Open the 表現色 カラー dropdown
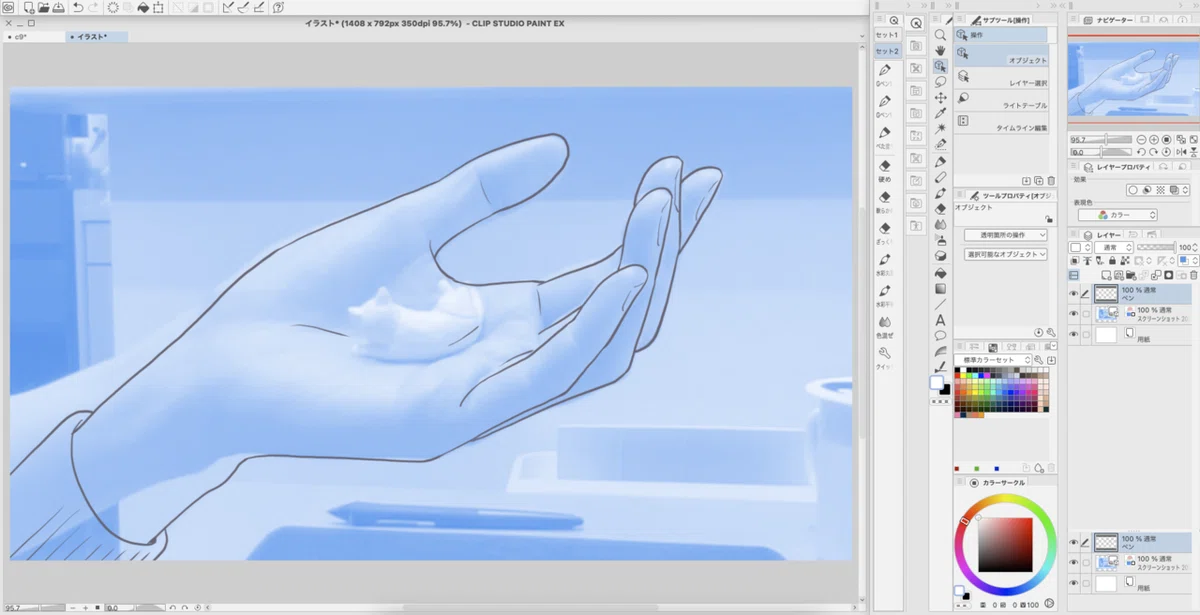The height and width of the screenshot is (615, 1200). [1117, 215]
